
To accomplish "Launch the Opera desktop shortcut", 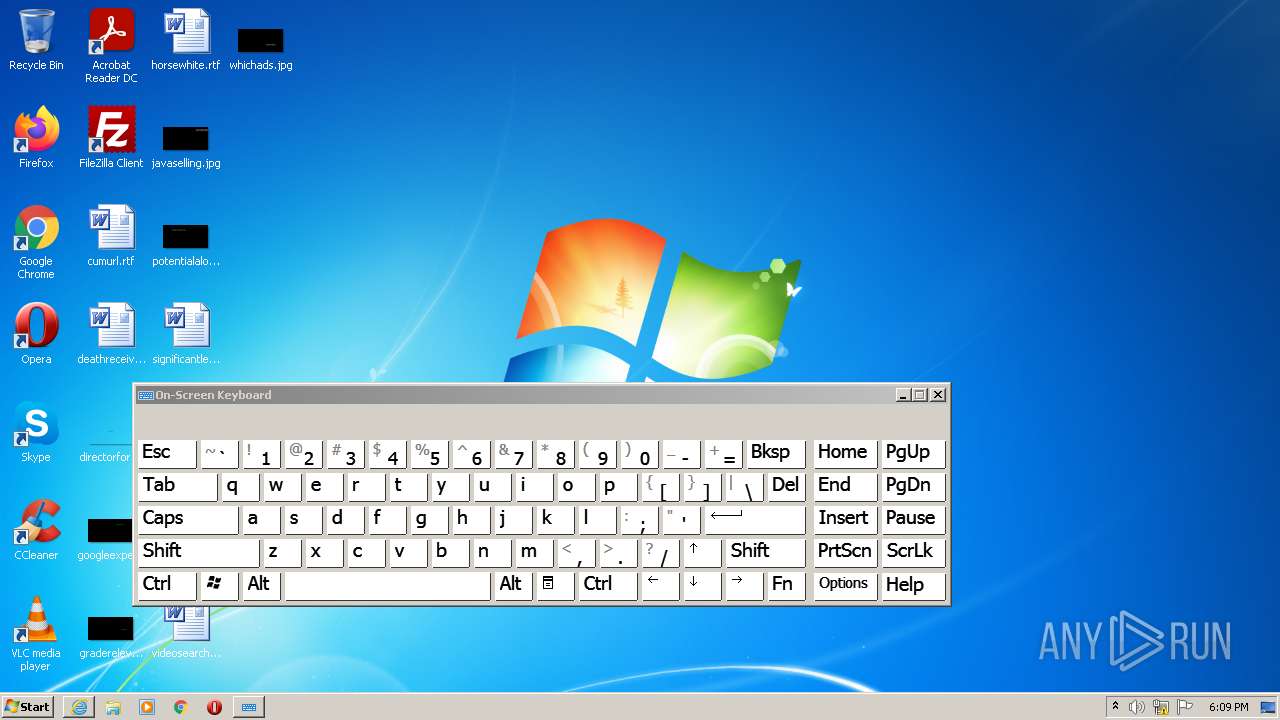I will click(x=36, y=334).
